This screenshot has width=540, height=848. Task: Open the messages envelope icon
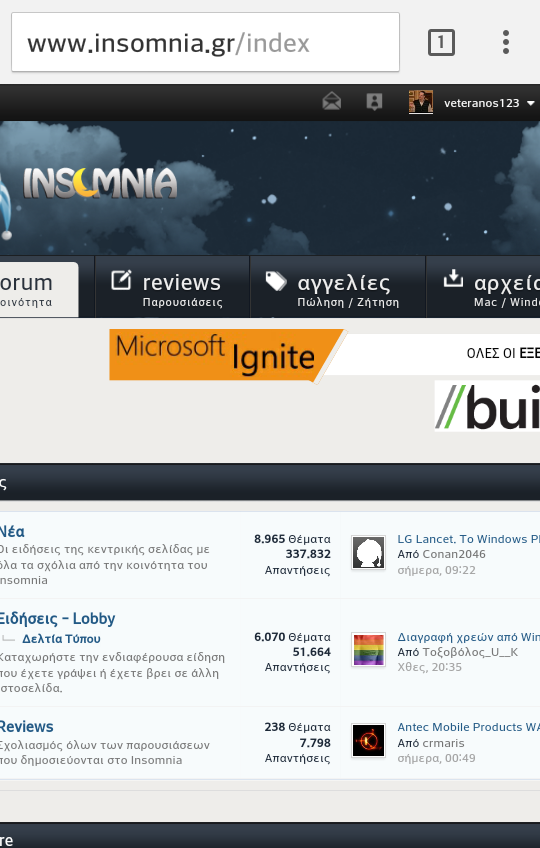pyautogui.click(x=332, y=101)
